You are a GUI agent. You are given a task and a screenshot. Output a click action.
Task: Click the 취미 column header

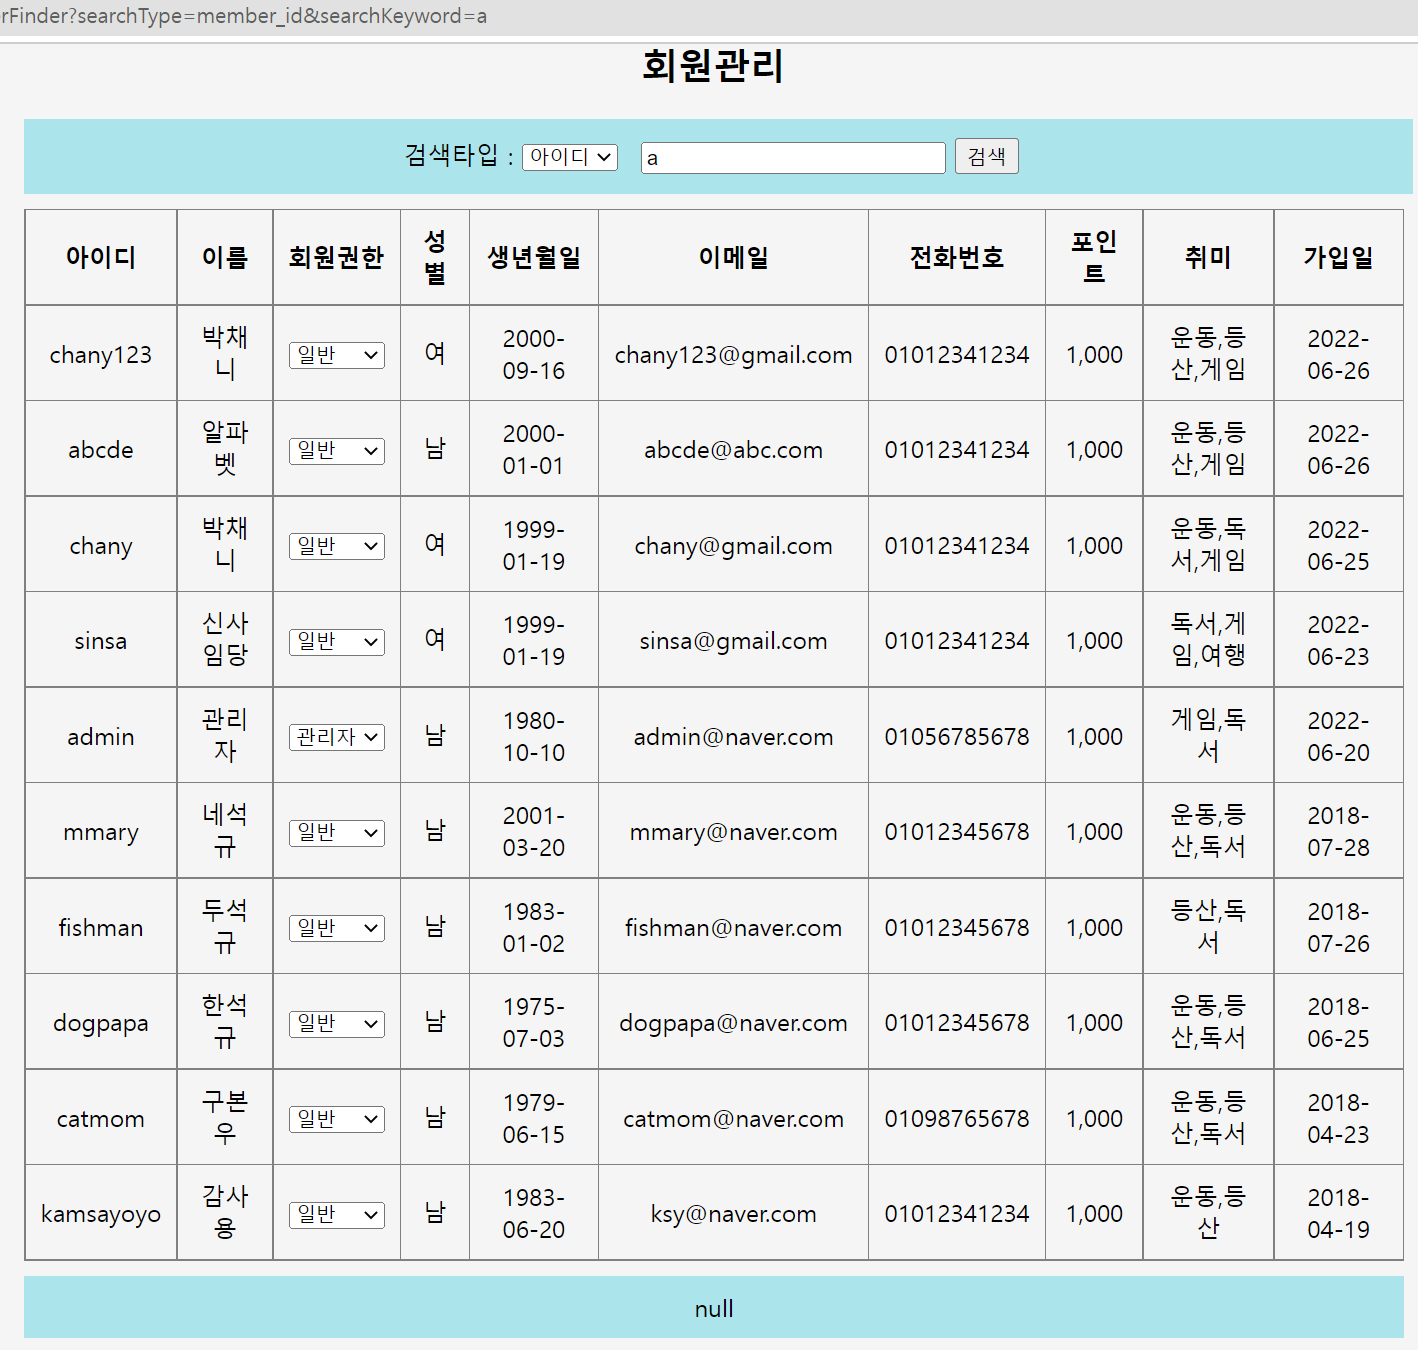(x=1208, y=257)
